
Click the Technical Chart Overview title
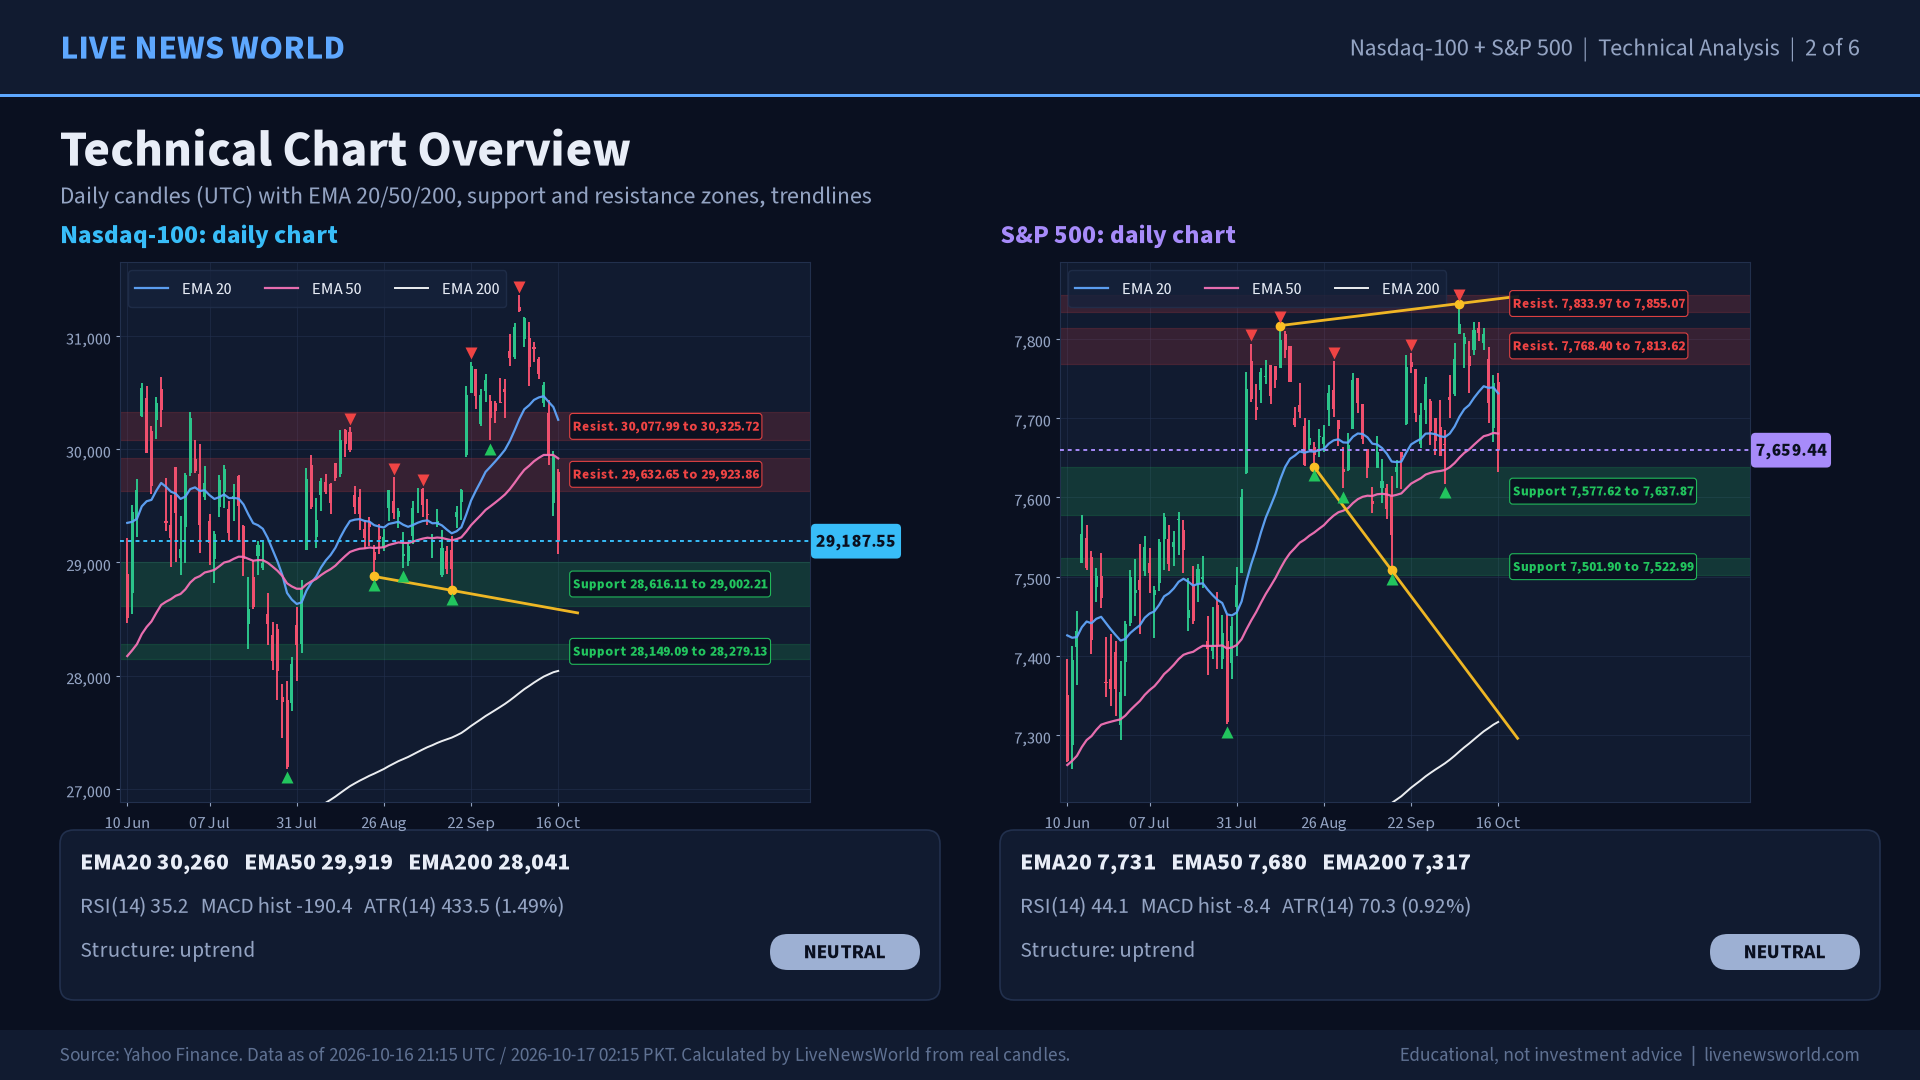[345, 150]
